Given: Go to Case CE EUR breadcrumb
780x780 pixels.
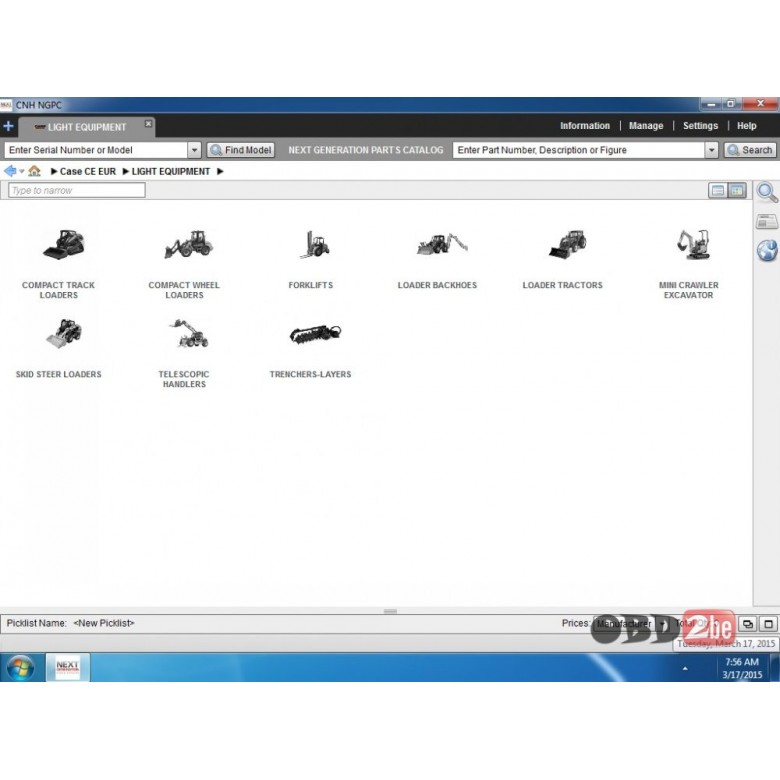Looking at the screenshot, I should [88, 171].
